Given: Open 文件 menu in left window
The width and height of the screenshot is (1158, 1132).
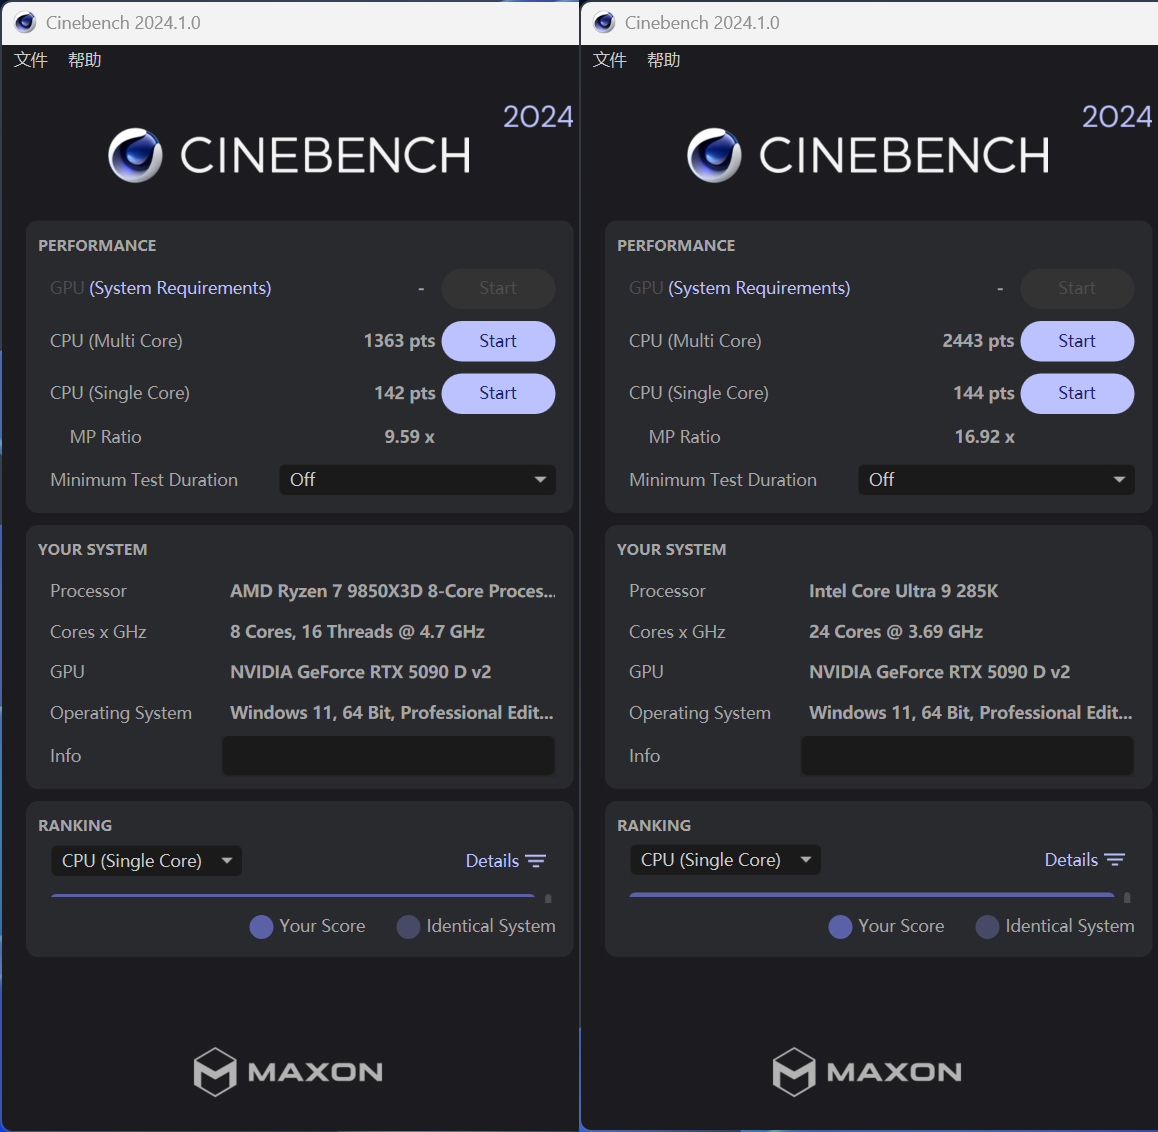Looking at the screenshot, I should point(31,60).
